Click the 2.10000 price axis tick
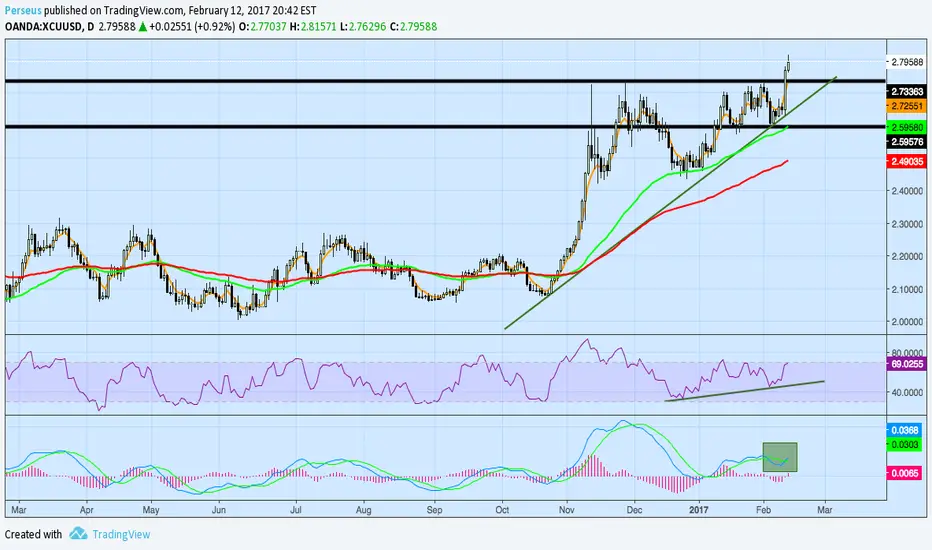Image resolution: width=932 pixels, height=550 pixels. 907,290
